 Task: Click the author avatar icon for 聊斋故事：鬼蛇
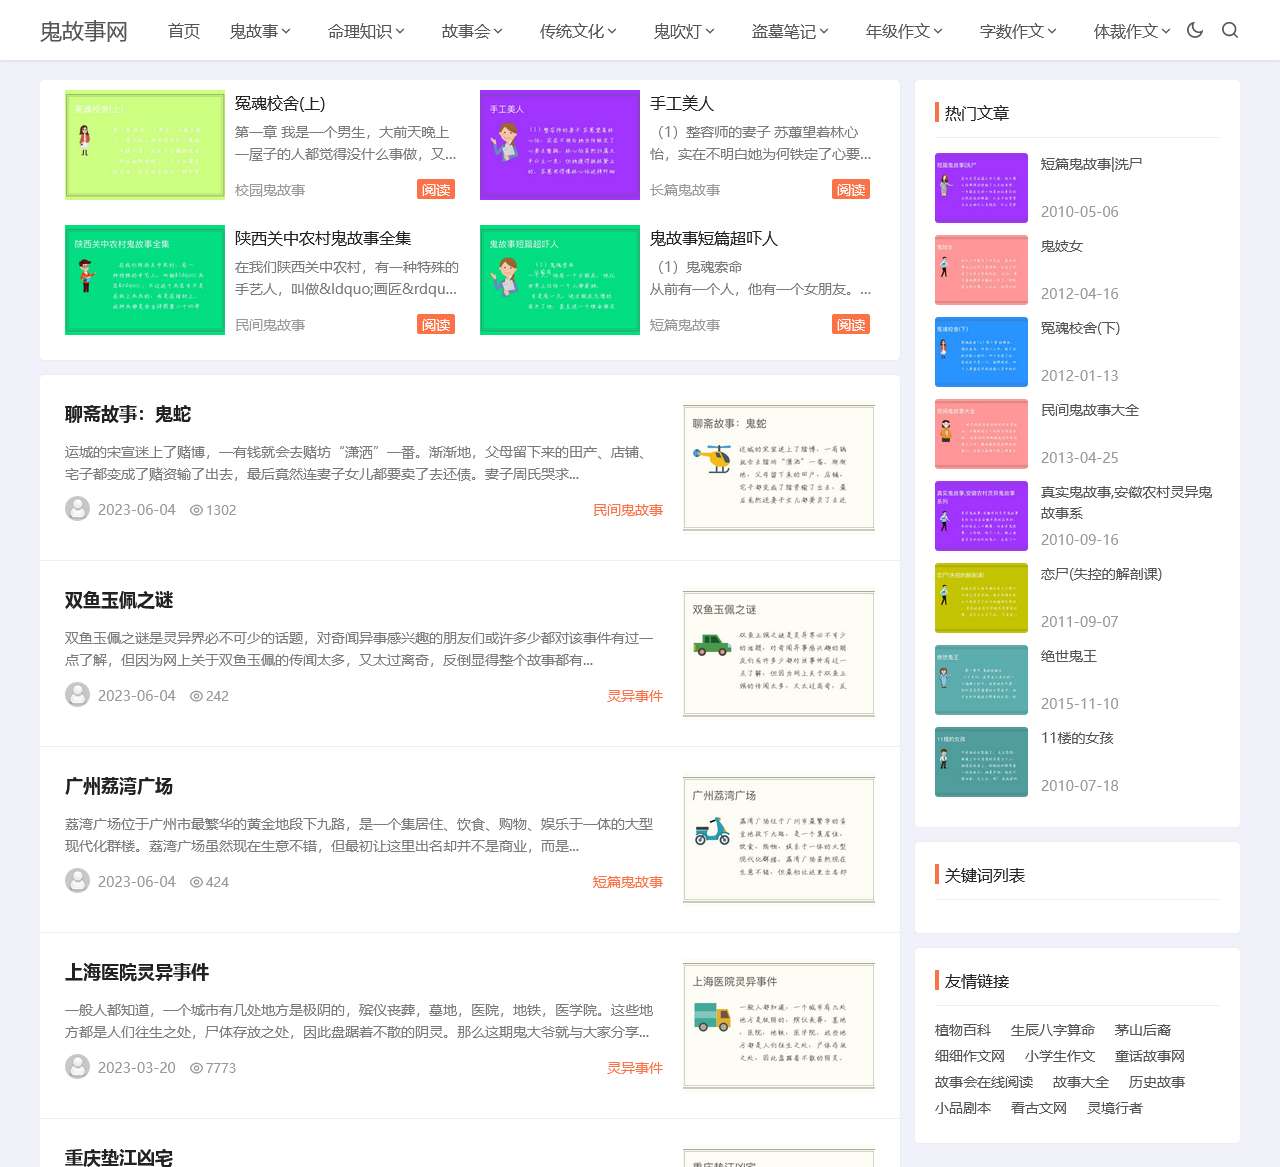(77, 509)
